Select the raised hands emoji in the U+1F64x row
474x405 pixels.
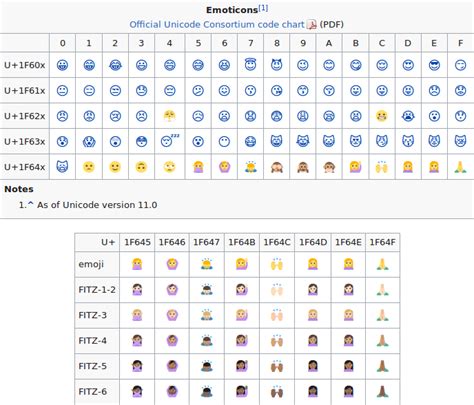[382, 167]
